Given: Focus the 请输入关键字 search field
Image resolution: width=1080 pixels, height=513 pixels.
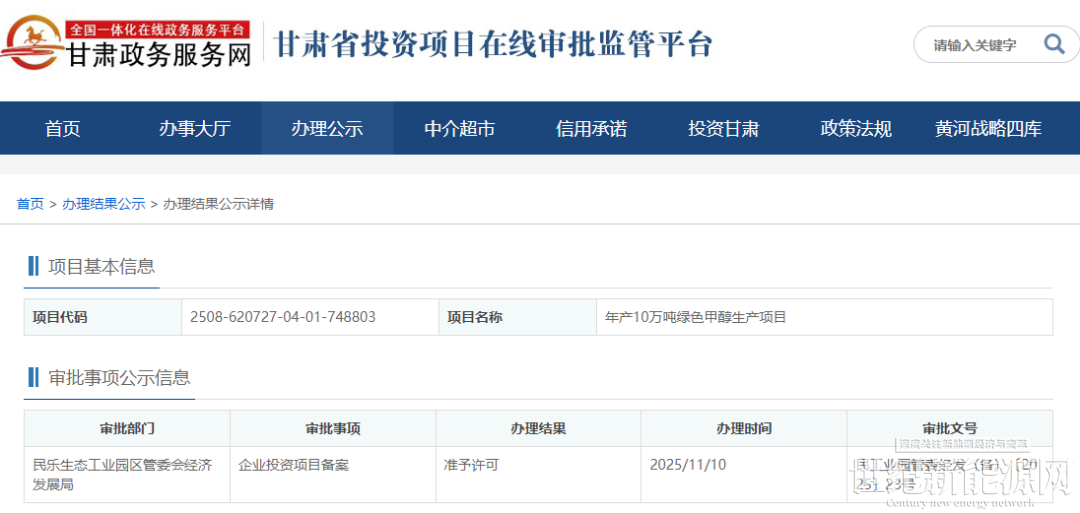Looking at the screenshot, I should tap(975, 45).
